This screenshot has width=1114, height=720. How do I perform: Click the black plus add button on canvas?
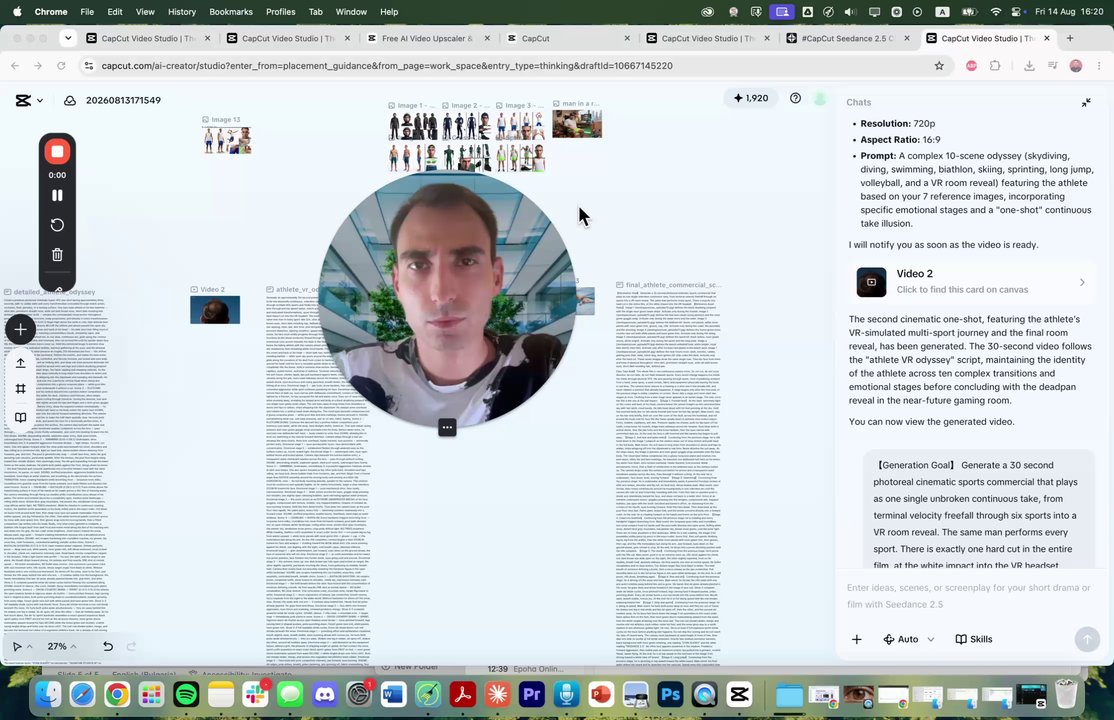coord(21,329)
